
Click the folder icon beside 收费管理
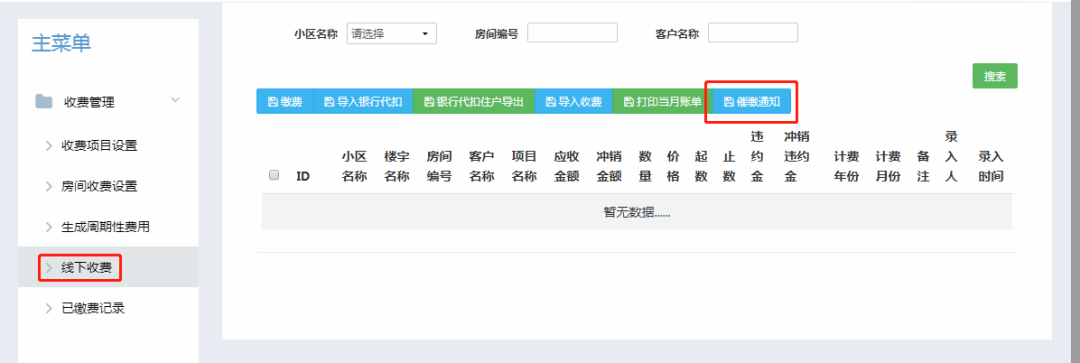click(44, 102)
